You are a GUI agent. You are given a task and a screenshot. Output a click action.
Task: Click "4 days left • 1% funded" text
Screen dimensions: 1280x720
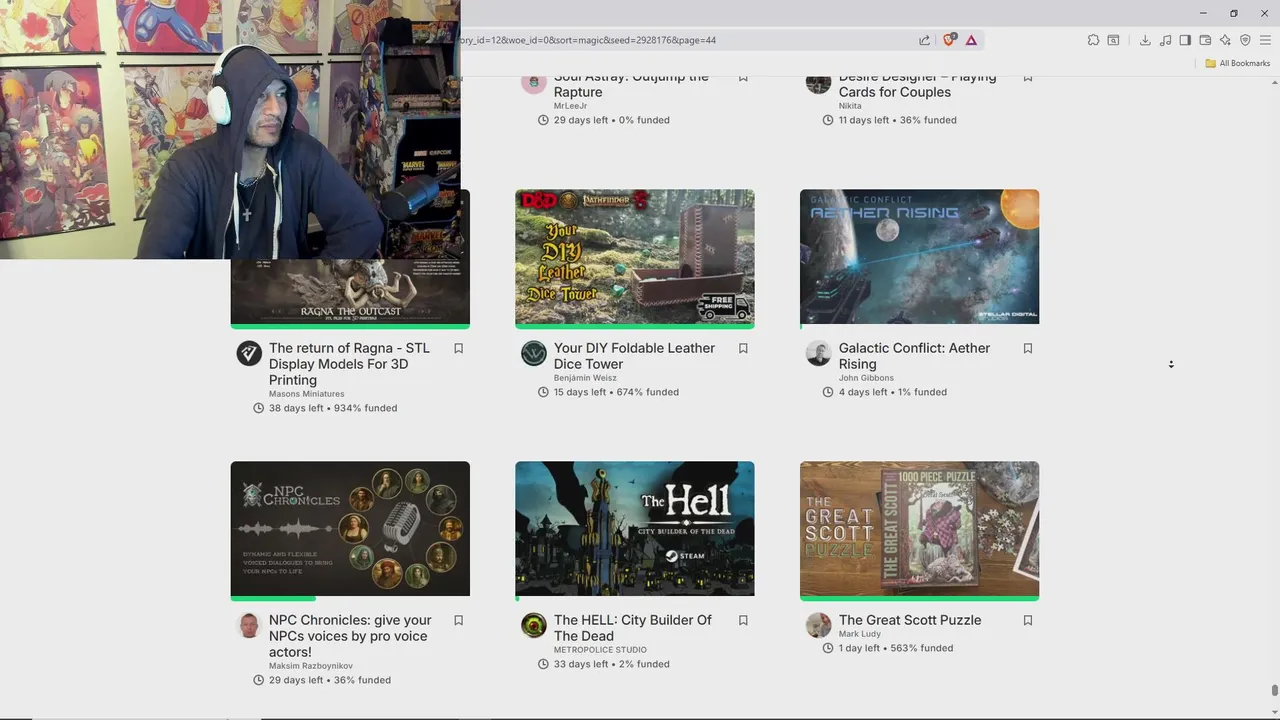click(x=893, y=392)
